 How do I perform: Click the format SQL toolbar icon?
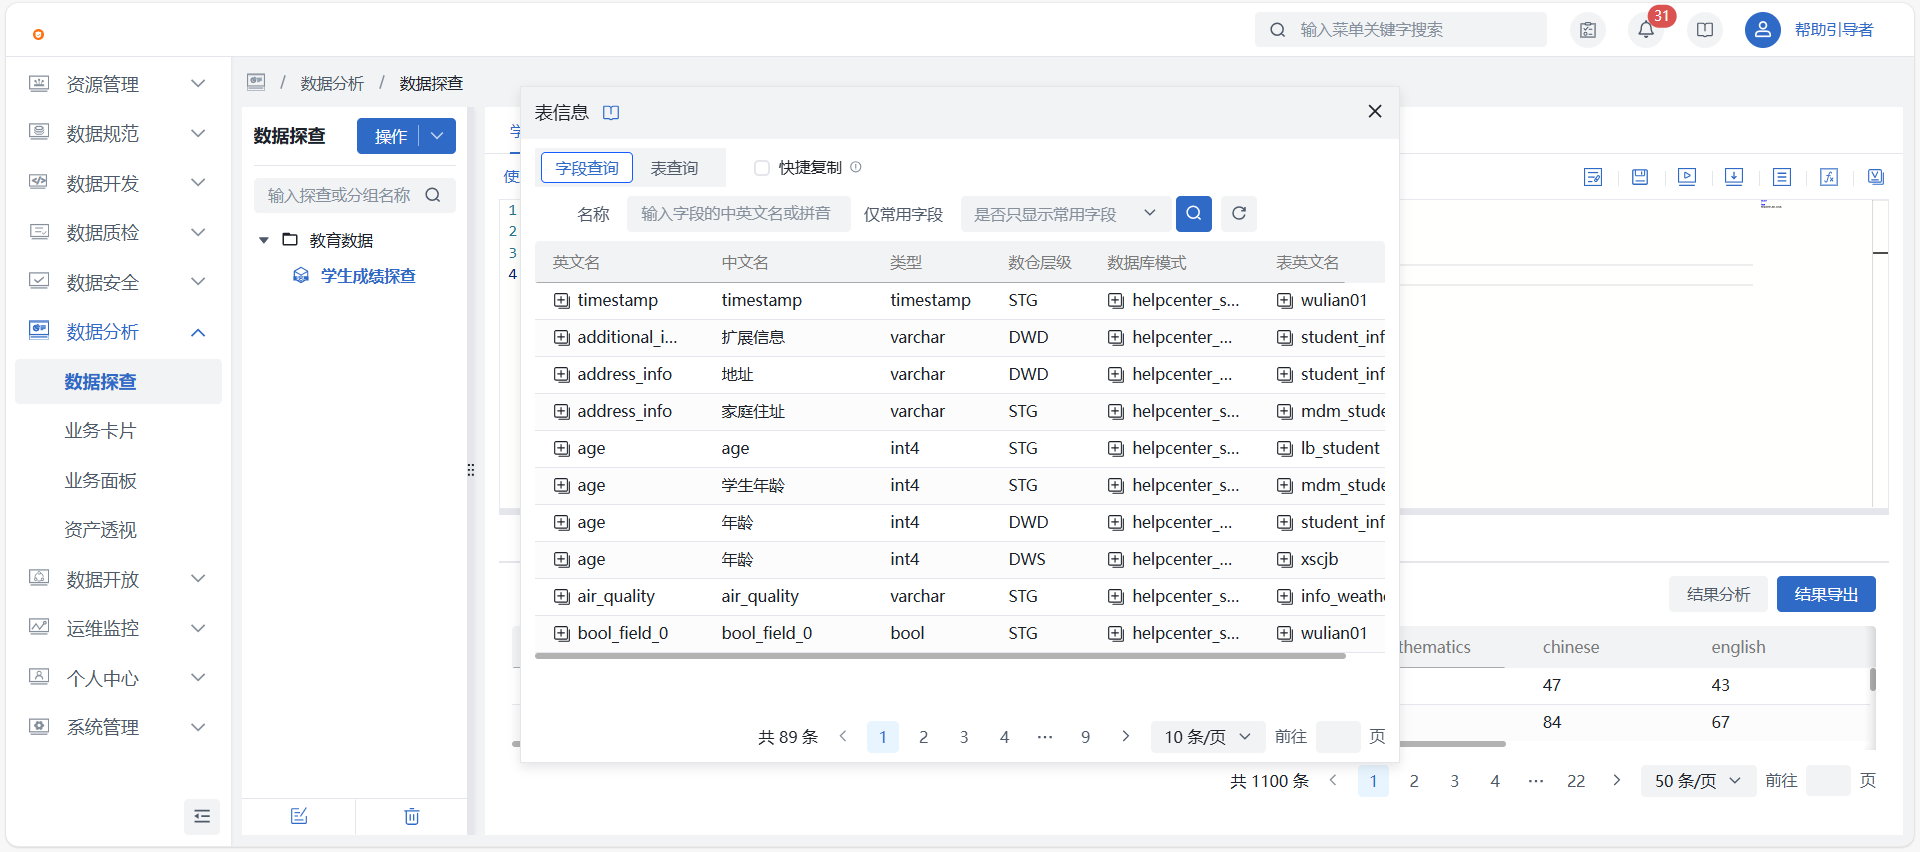(x=1593, y=177)
